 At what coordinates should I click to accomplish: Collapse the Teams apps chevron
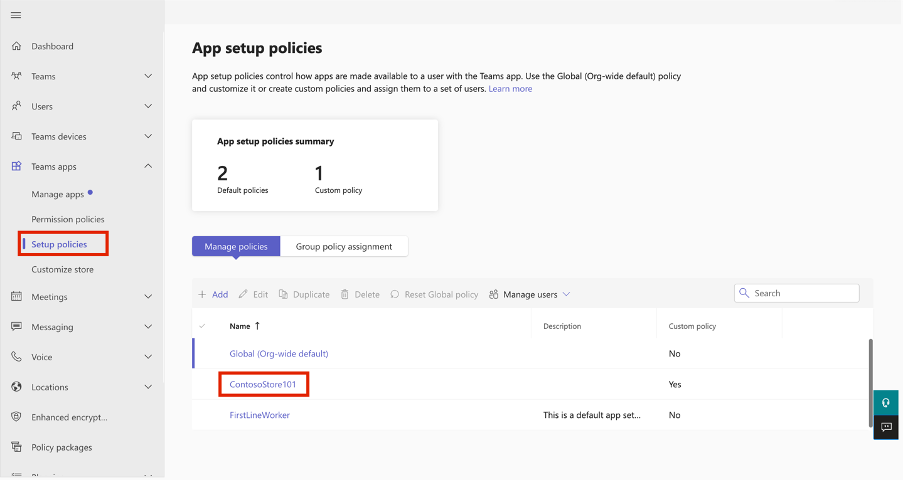(x=148, y=166)
